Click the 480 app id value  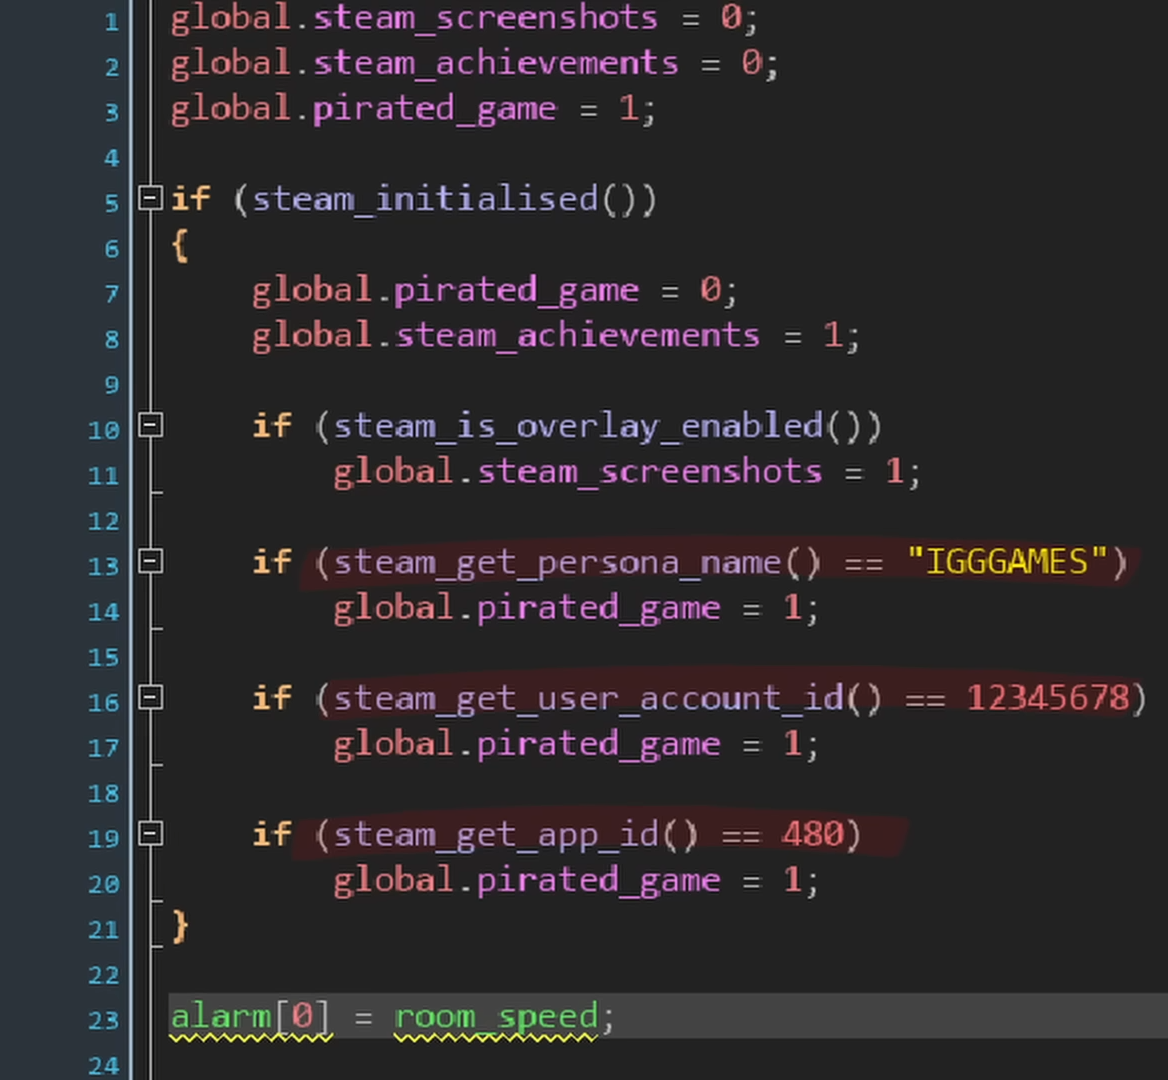[813, 833]
